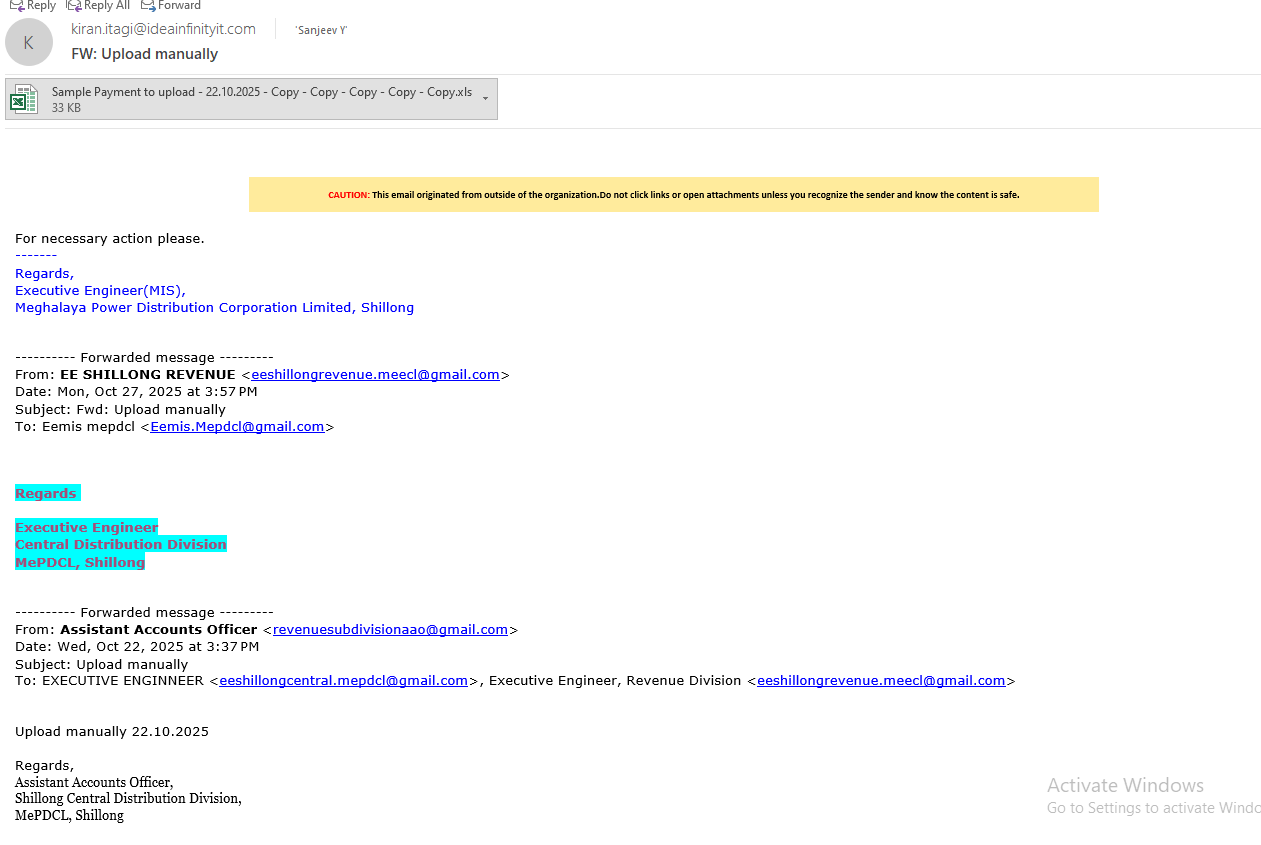Click the 'Upload manually 22.10.2025' body text
Screen dimensions: 1261x845
tap(112, 731)
